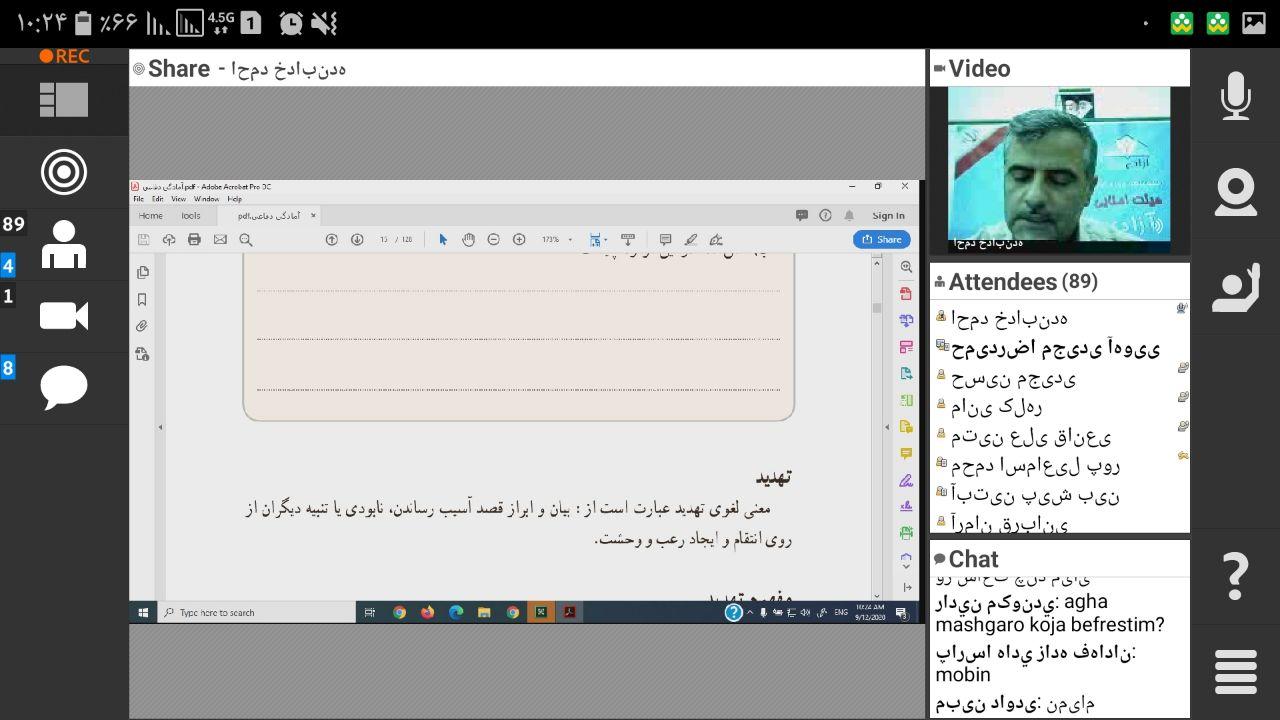Viewport: 1280px width, 720px height.
Task: Click Sign In in Acrobat
Action: click(x=888, y=215)
